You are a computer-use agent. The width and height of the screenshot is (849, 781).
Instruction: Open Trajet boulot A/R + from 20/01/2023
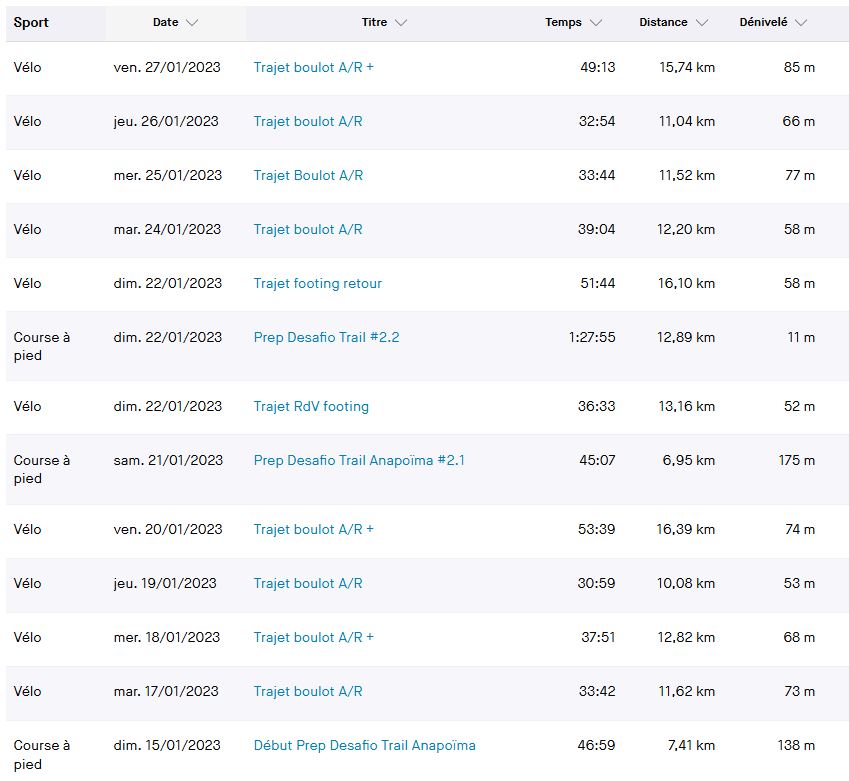[313, 529]
